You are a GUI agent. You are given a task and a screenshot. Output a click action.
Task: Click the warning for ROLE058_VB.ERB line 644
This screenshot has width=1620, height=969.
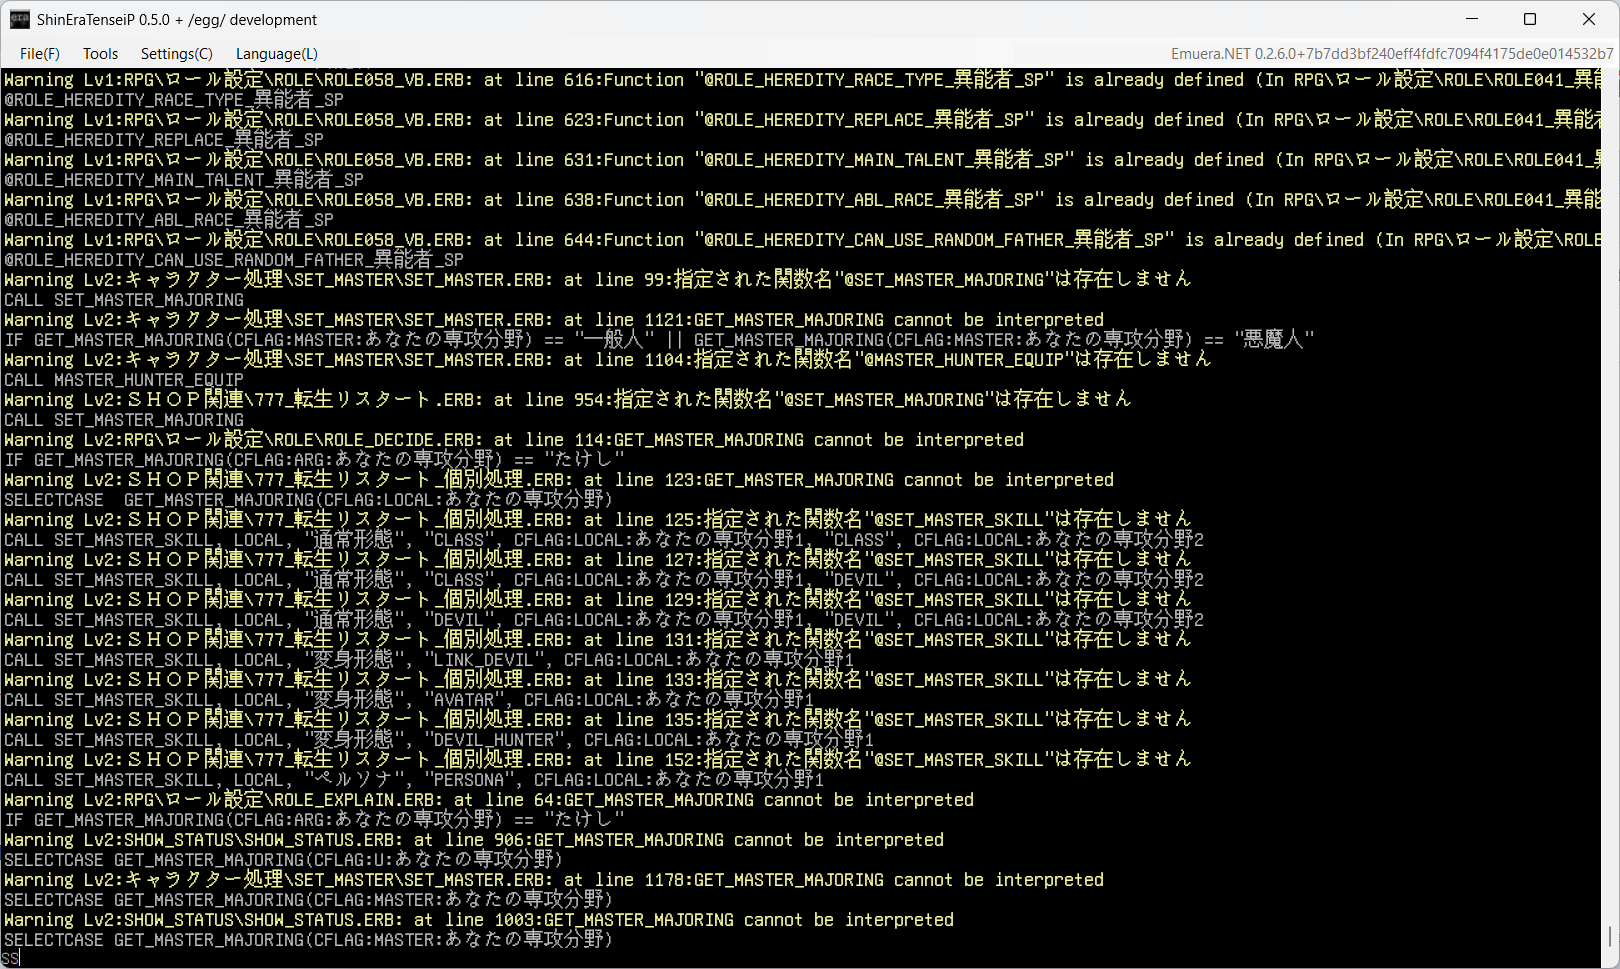(802, 240)
